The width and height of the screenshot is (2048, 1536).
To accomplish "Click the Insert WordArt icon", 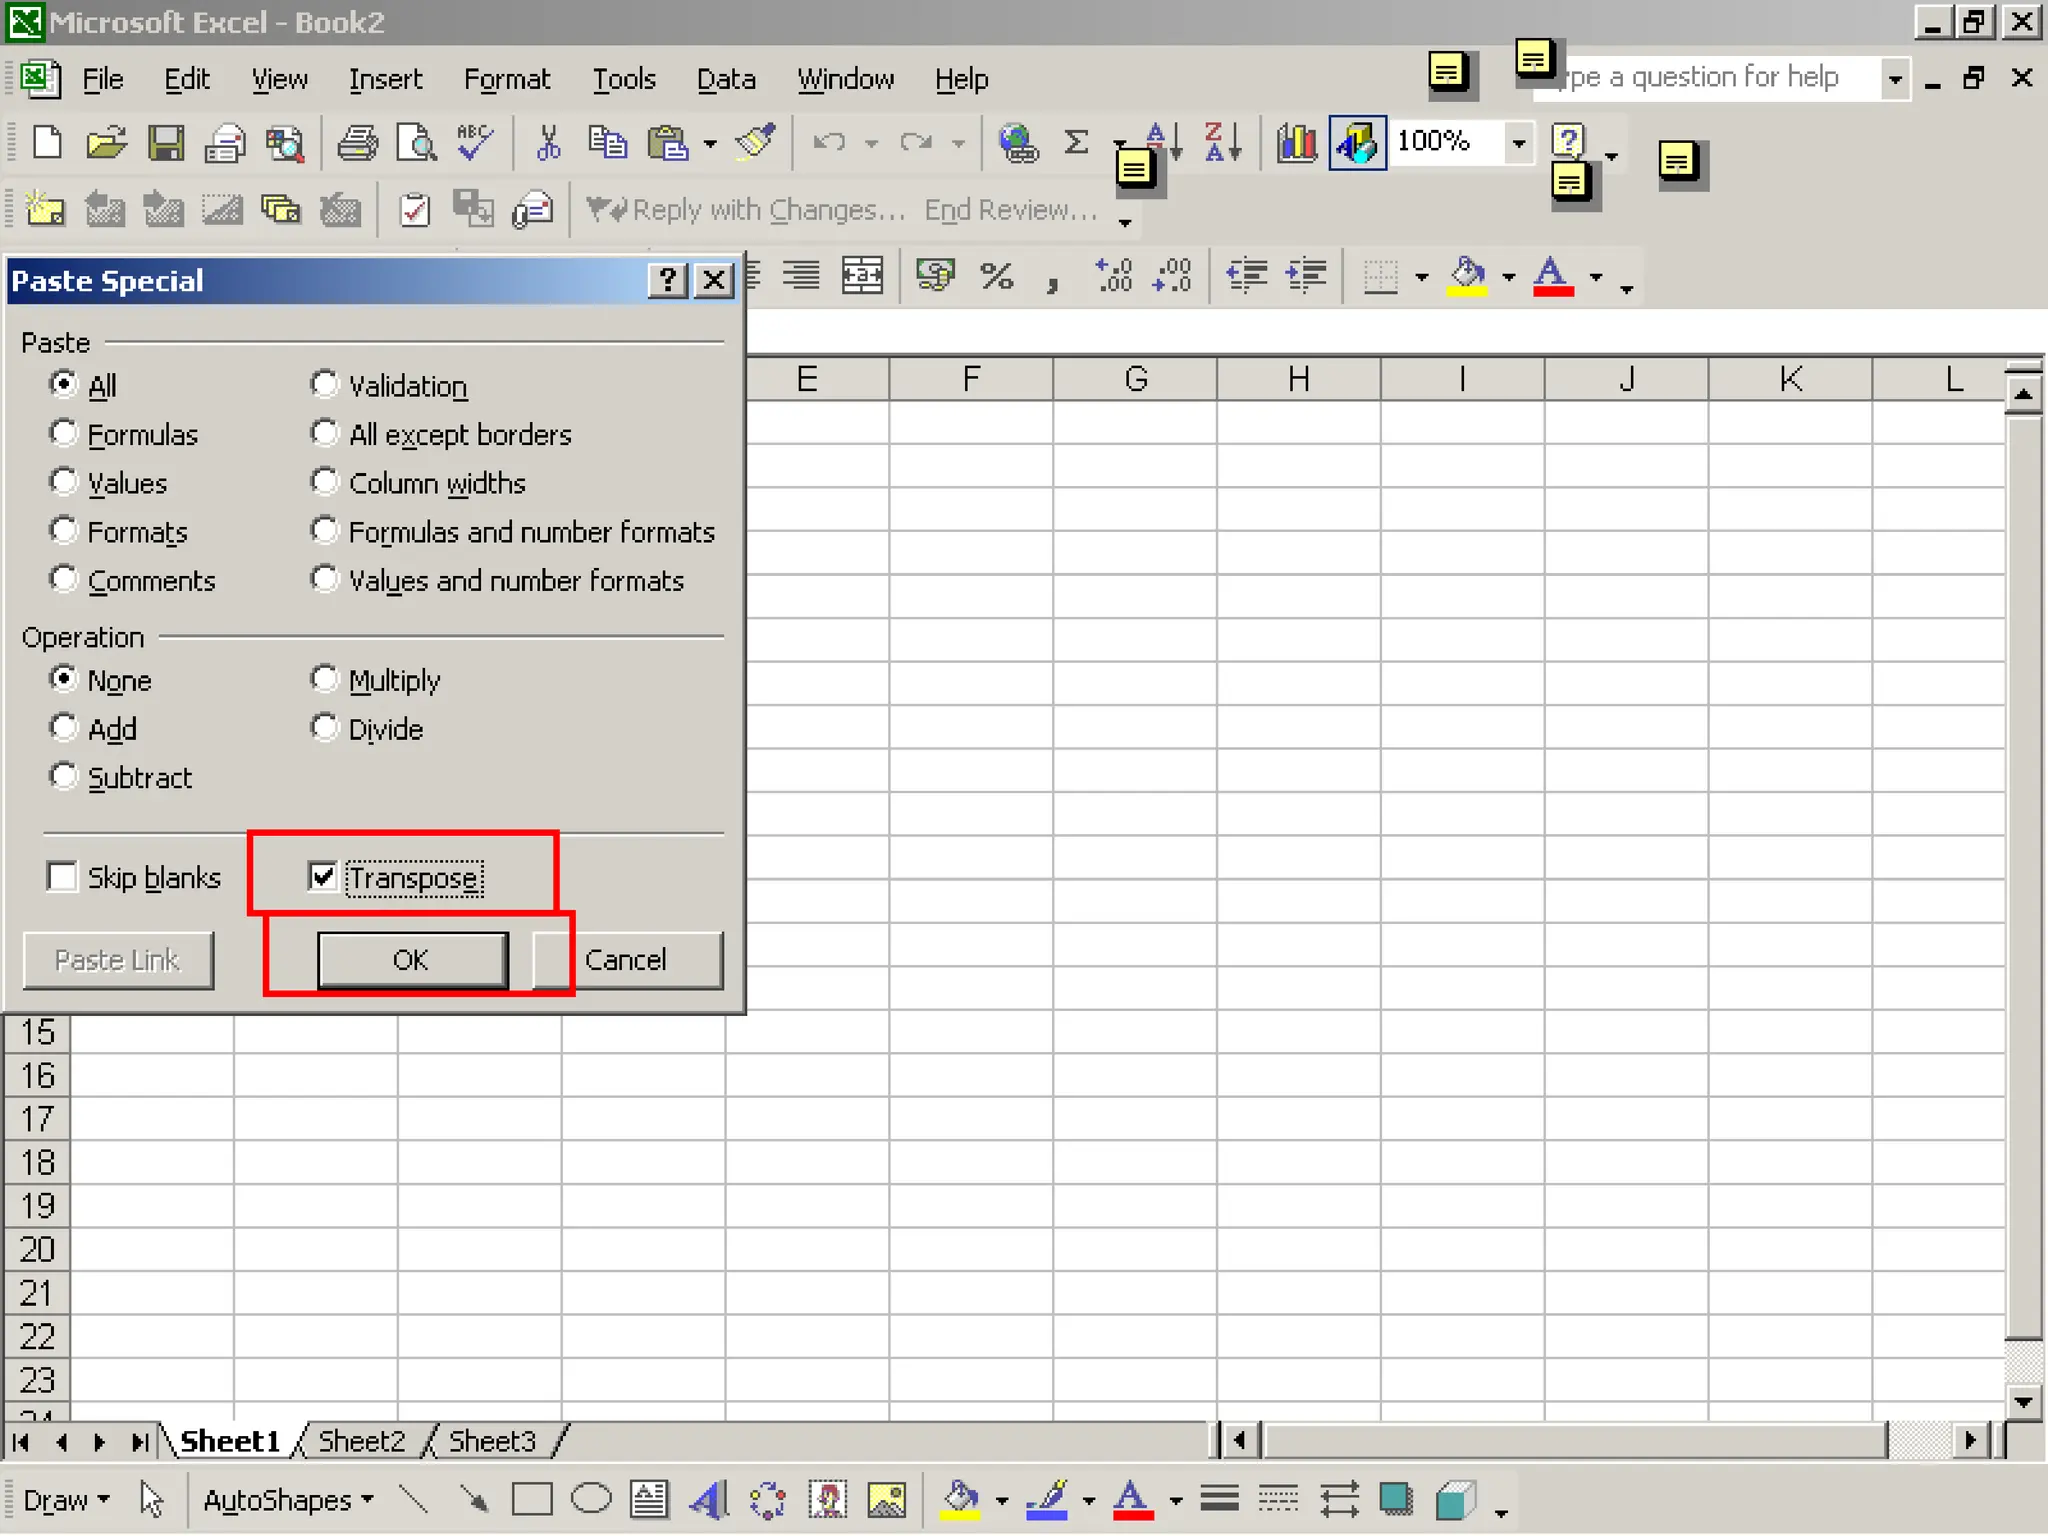I will click(x=708, y=1499).
